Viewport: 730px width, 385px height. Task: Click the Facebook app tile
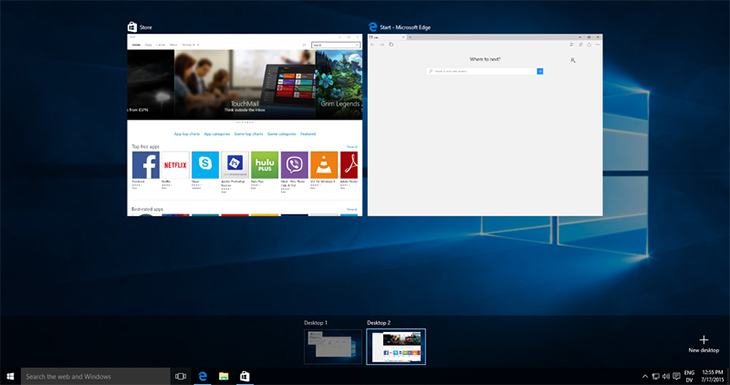pyautogui.click(x=146, y=165)
